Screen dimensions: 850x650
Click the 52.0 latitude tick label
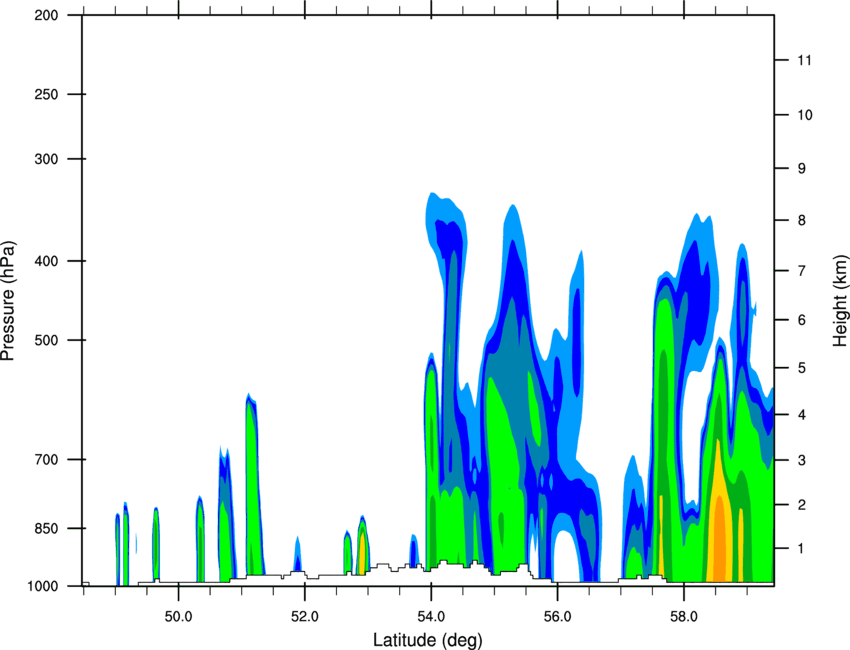point(305,617)
